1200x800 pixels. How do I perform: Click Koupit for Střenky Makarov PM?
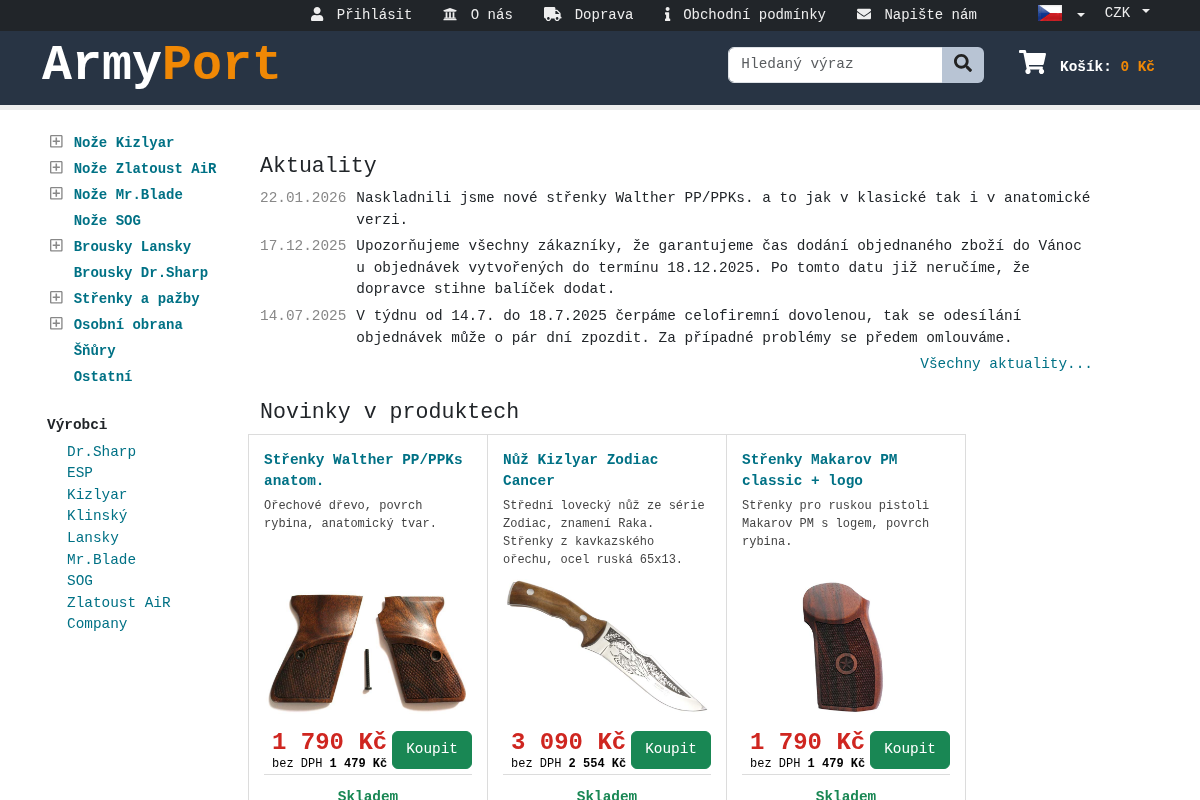click(910, 750)
